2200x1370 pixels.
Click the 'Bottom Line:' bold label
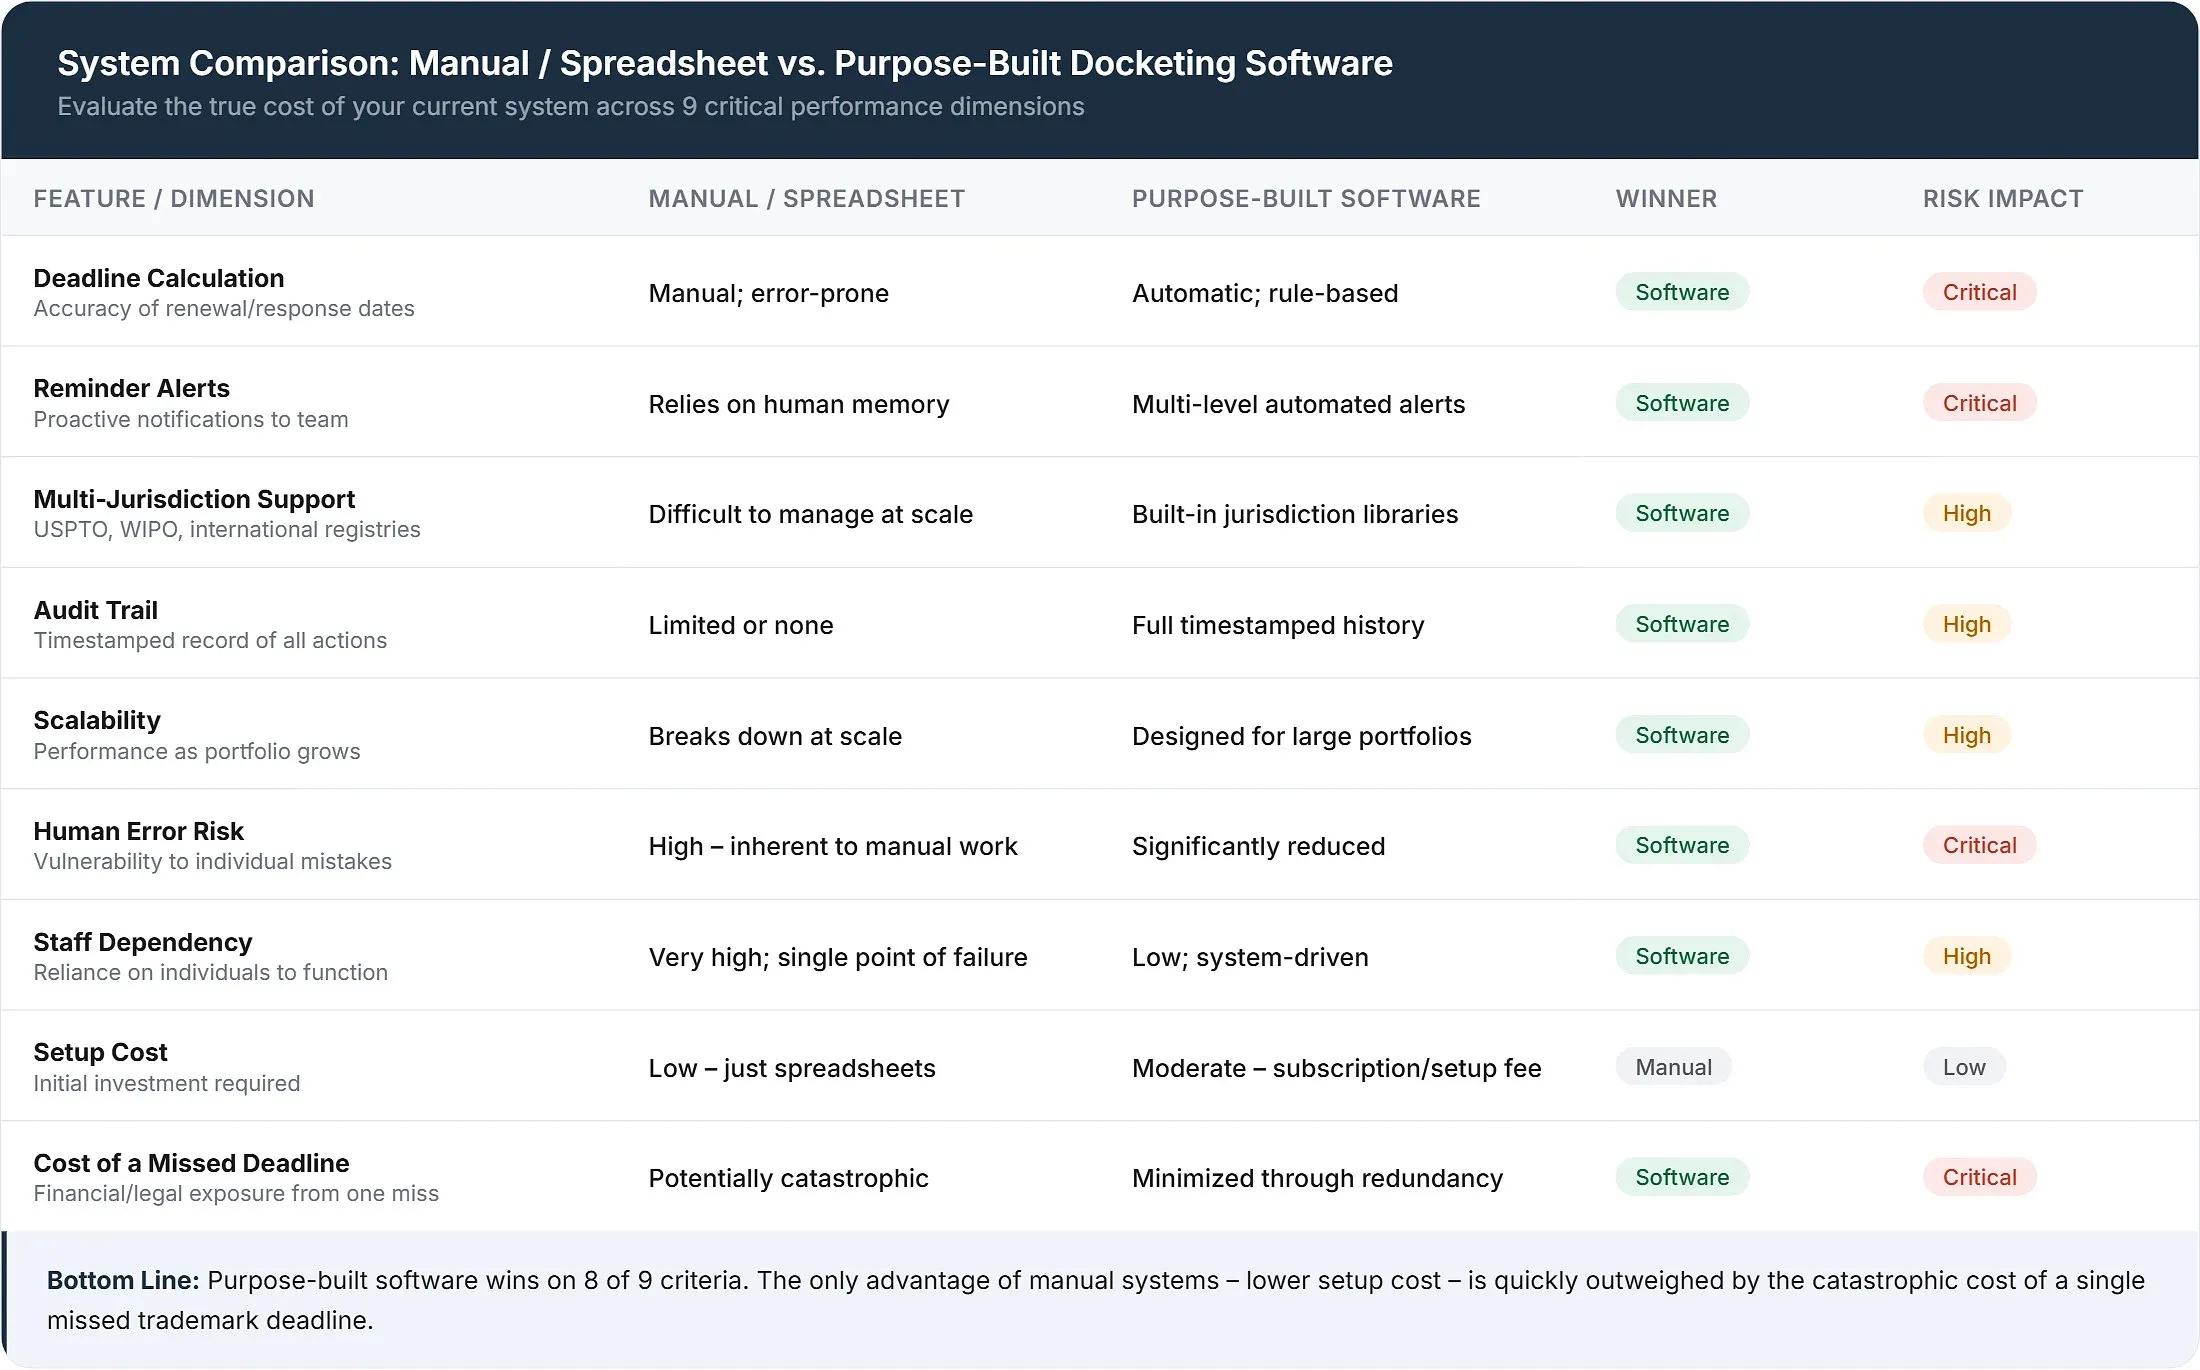(123, 1280)
